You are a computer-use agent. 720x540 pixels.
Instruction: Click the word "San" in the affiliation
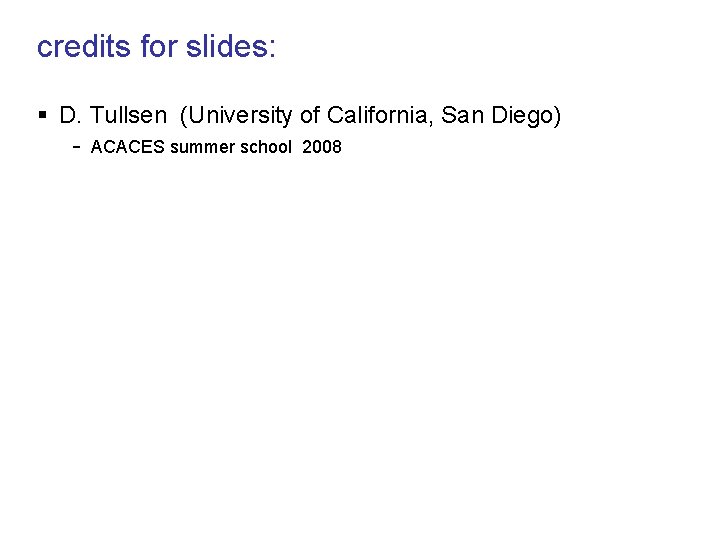point(462,116)
